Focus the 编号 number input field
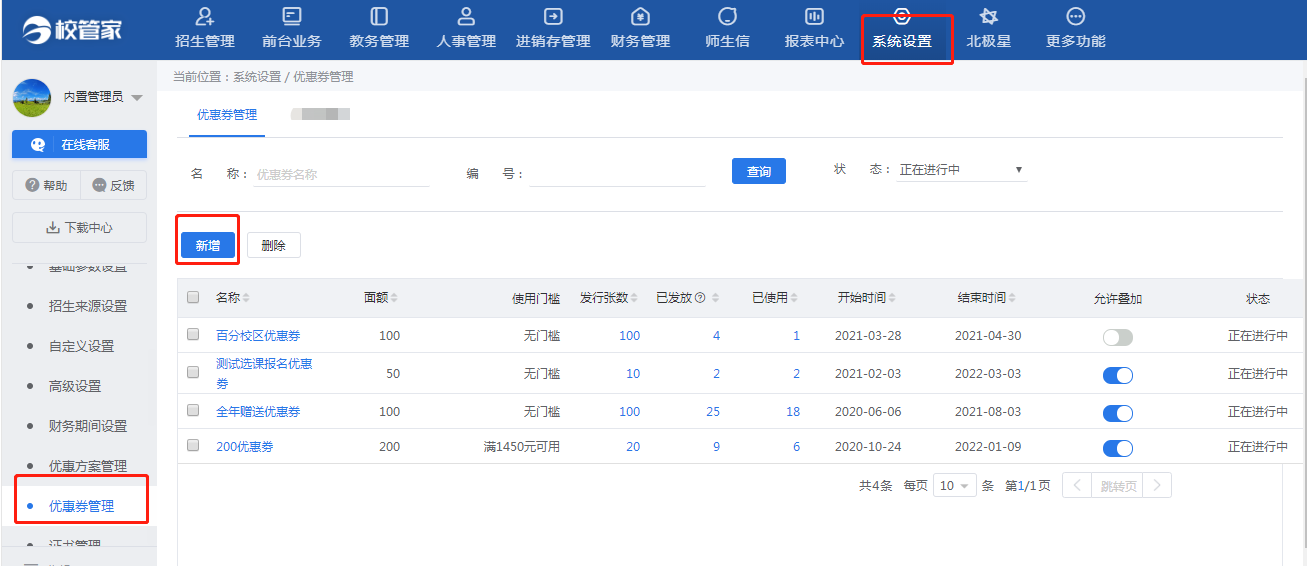The height and width of the screenshot is (566, 1307). pyautogui.click(x=617, y=174)
